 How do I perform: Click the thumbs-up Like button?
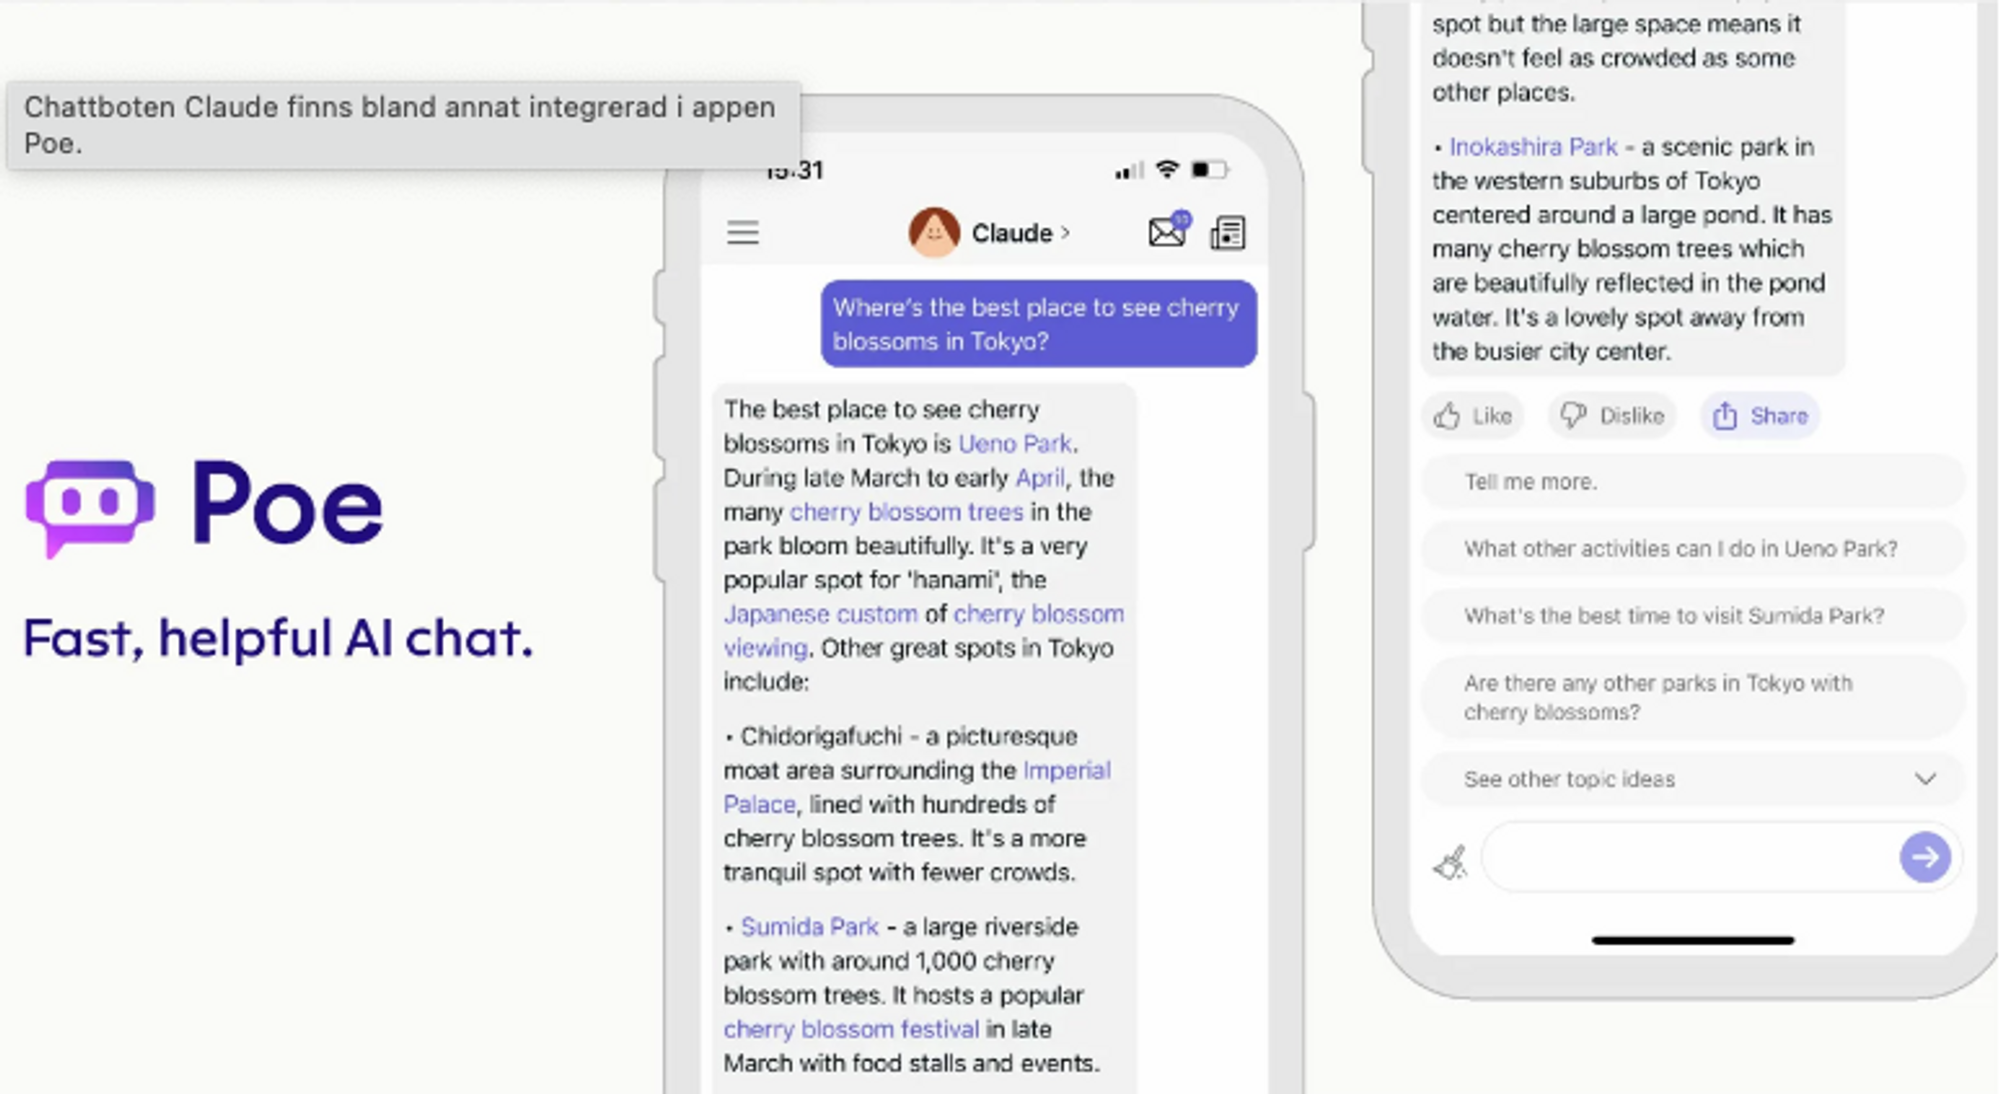[1473, 416]
